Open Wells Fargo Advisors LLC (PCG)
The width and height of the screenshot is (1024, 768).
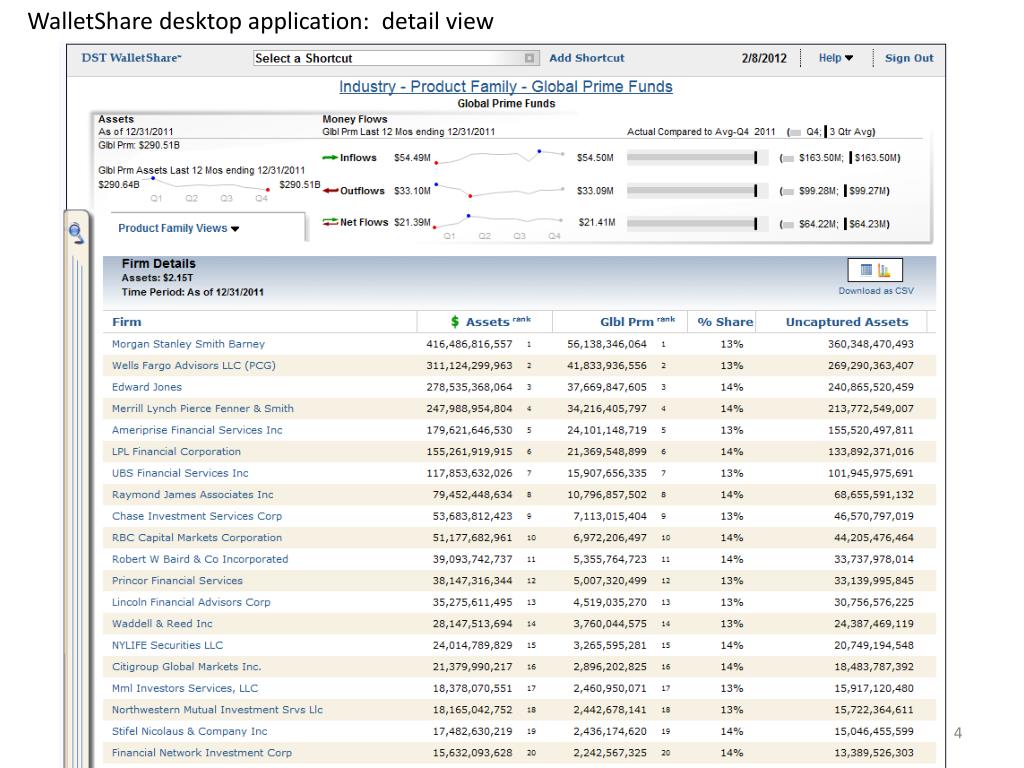(x=193, y=366)
